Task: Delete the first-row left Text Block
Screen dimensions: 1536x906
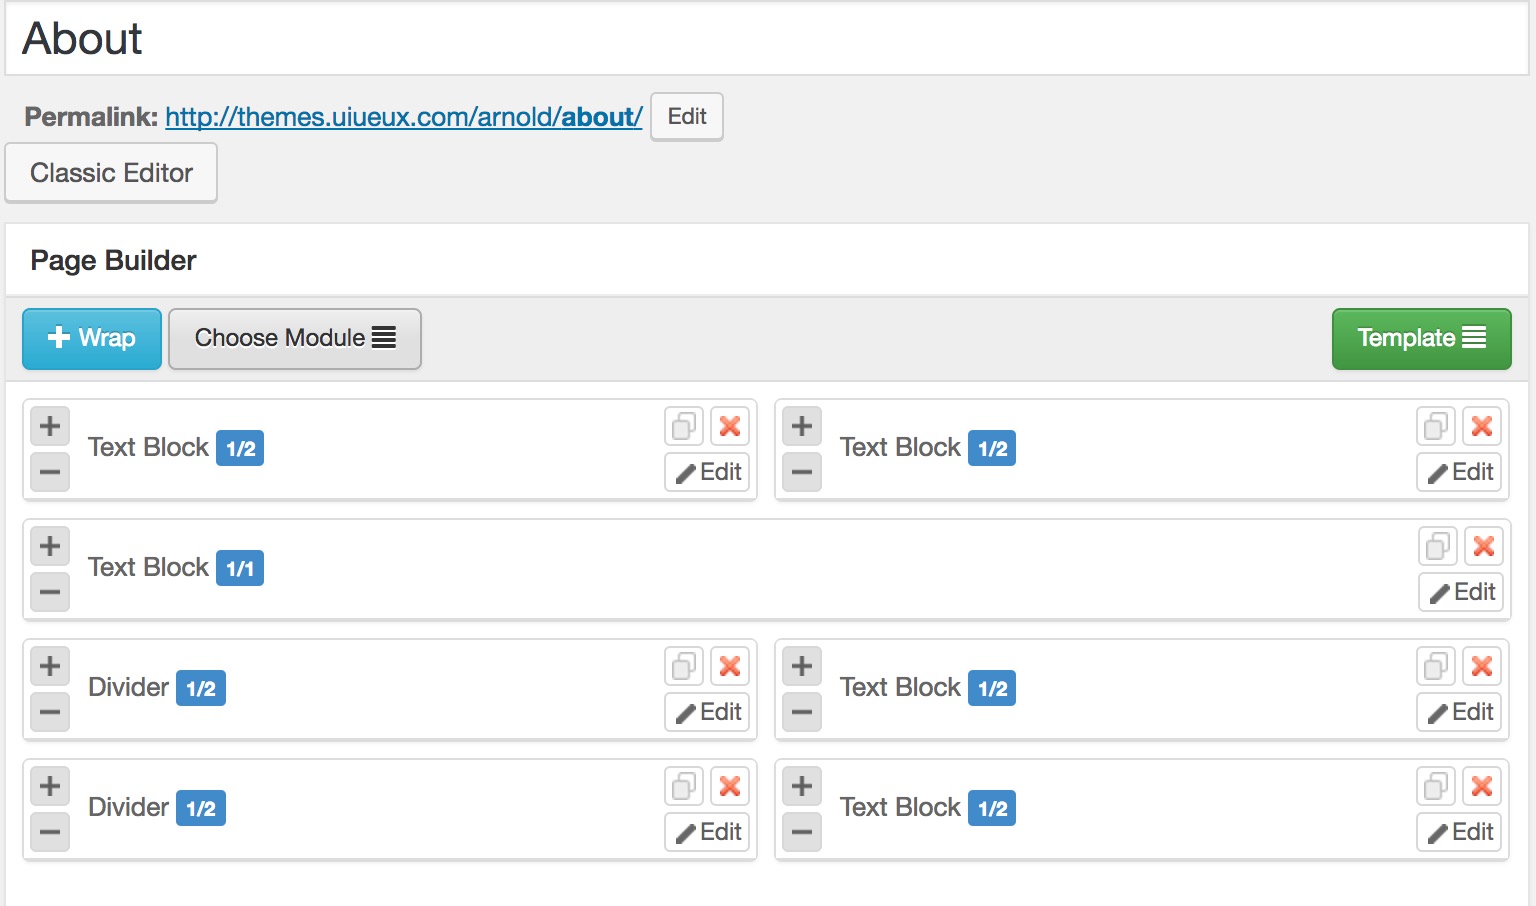Action: point(730,426)
